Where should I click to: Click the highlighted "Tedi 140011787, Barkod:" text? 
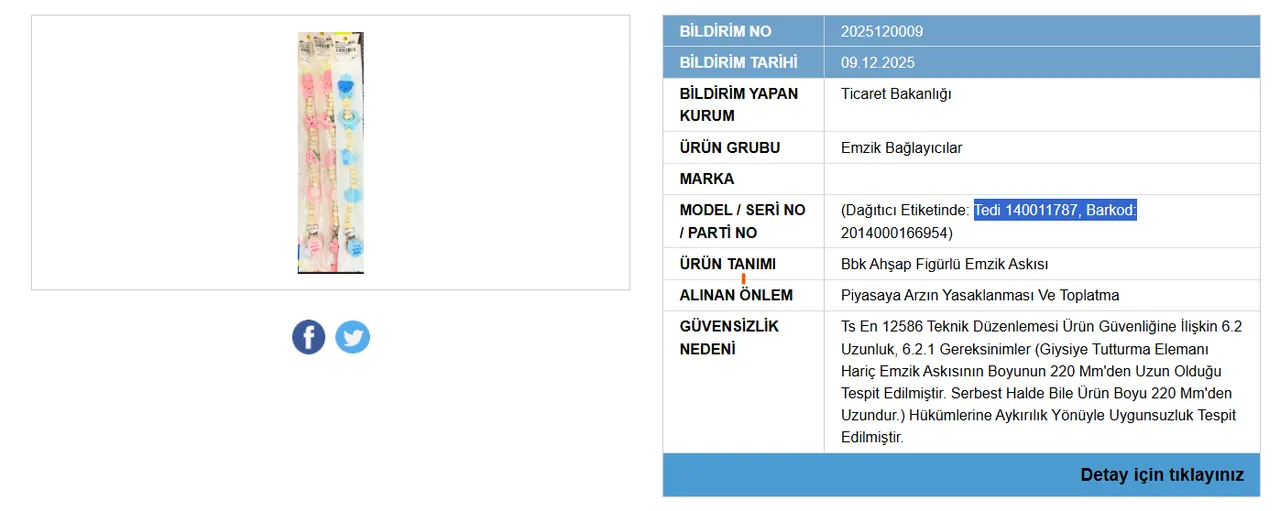(1055, 210)
